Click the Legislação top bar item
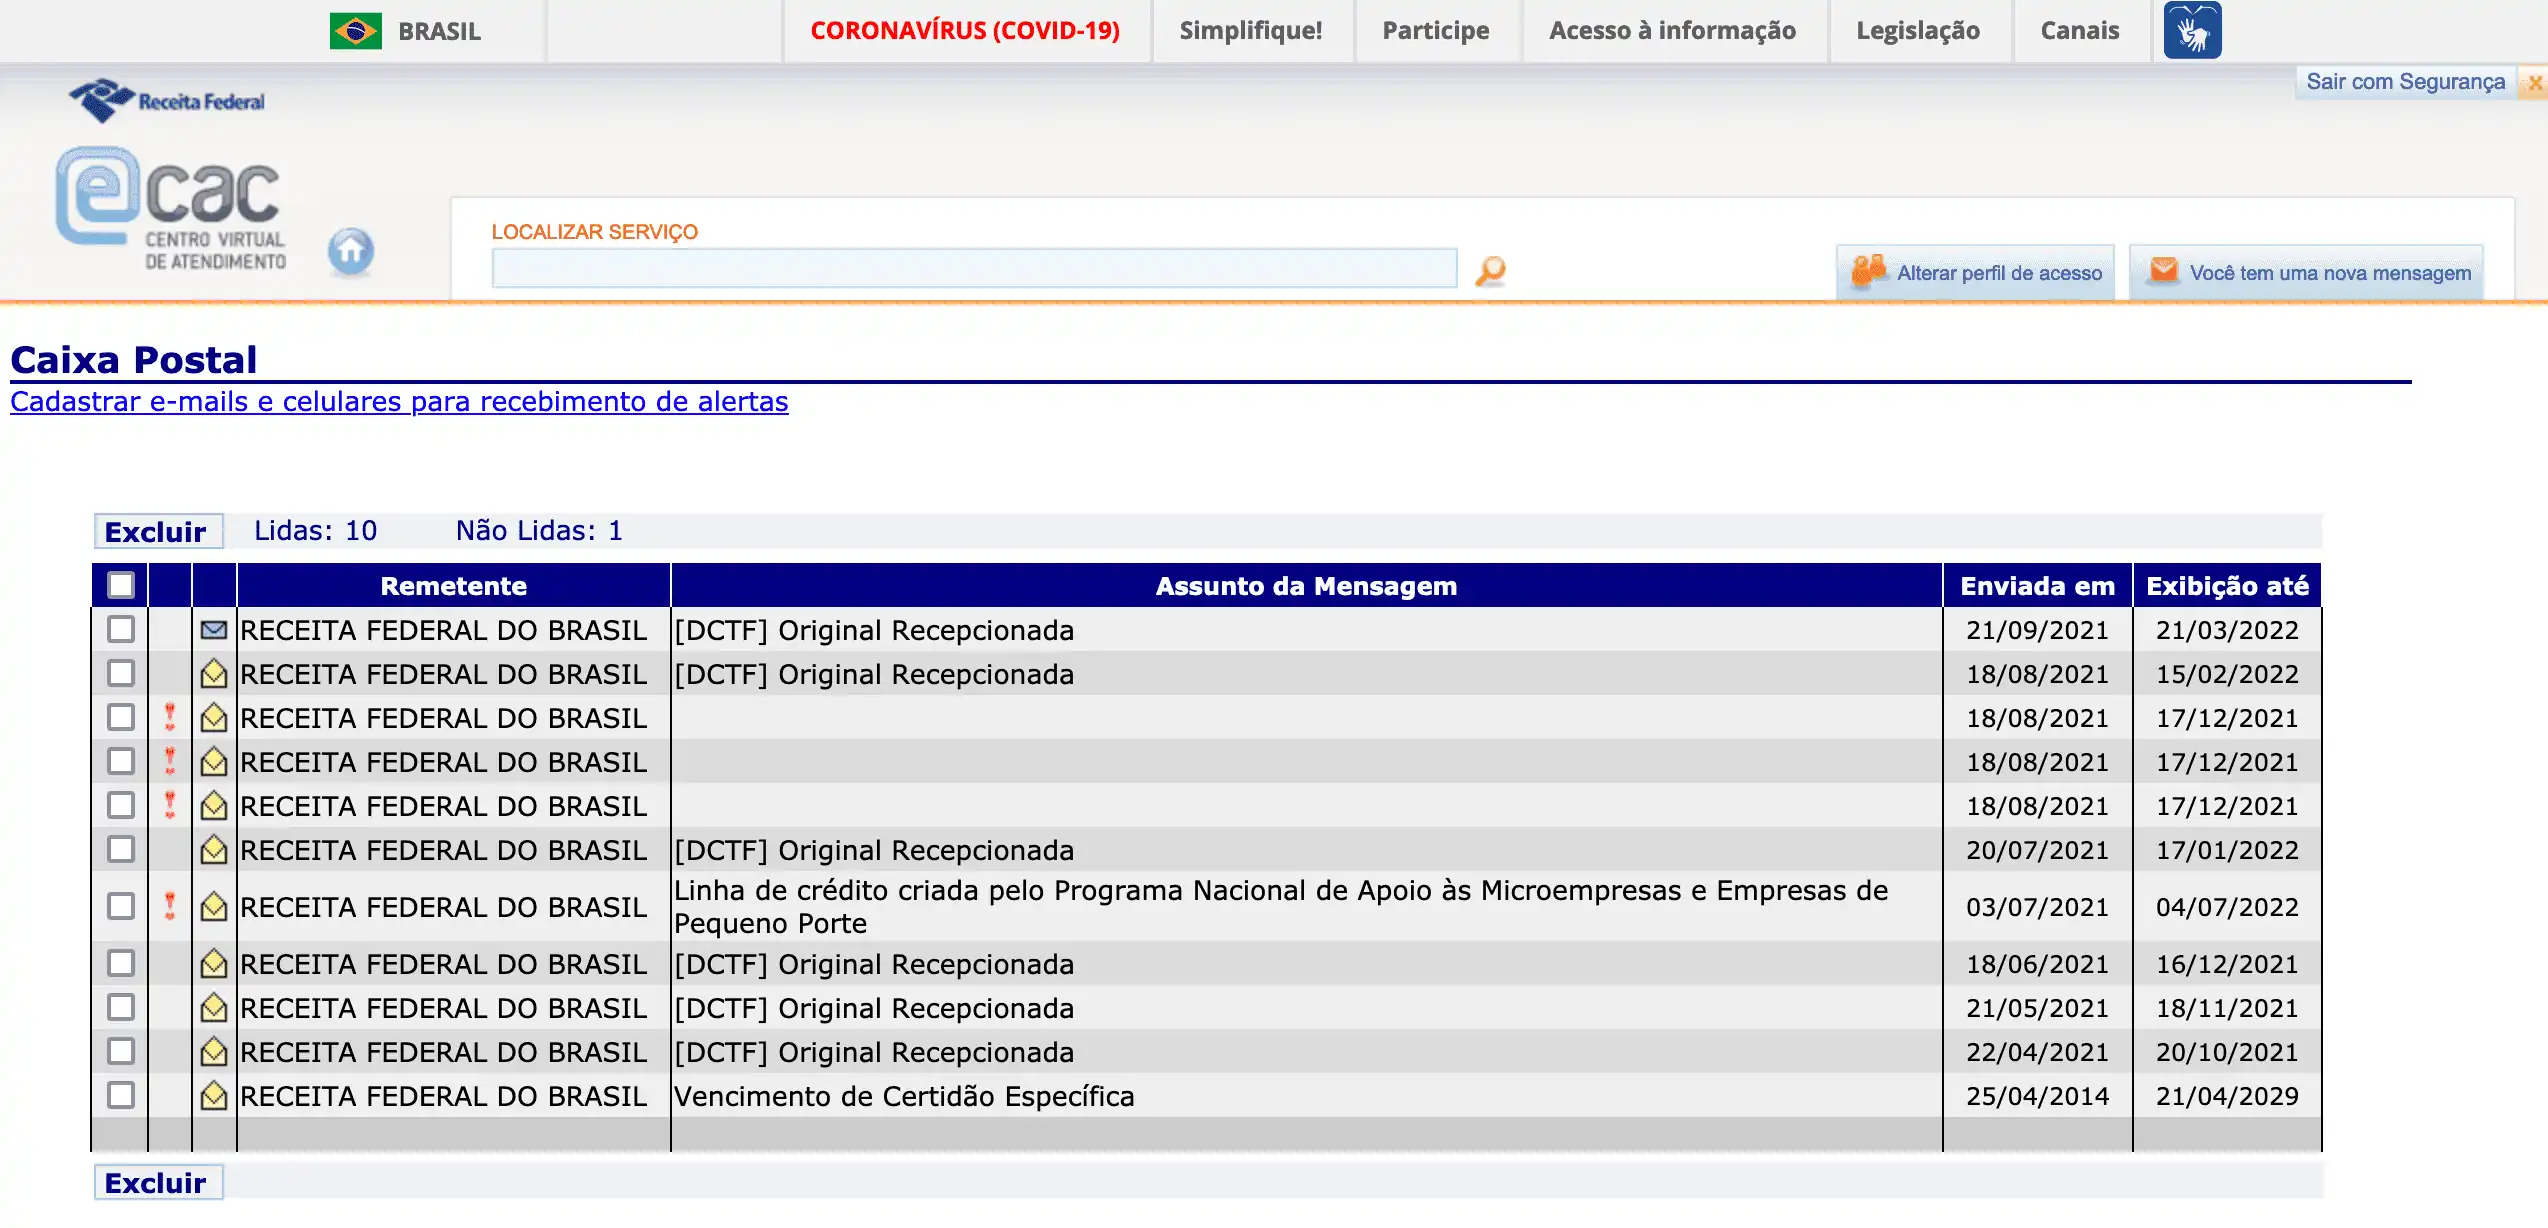The height and width of the screenshot is (1228, 2548). pos(1917,31)
